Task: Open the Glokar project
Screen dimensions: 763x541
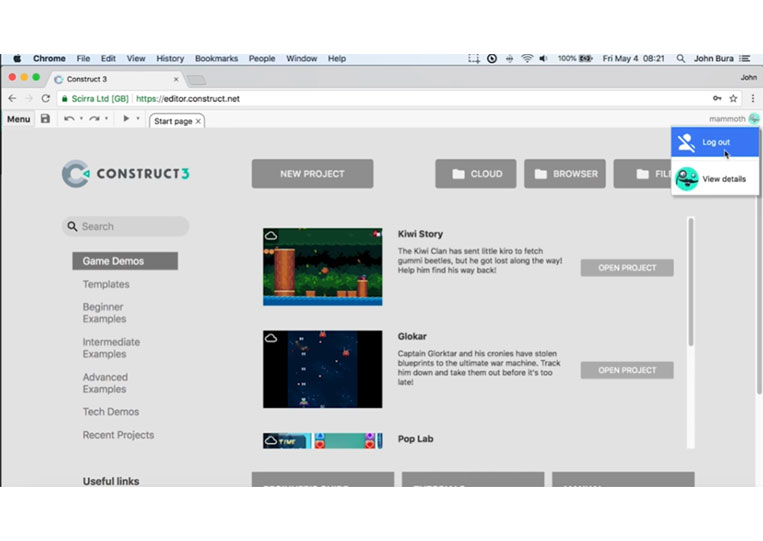Action: (x=627, y=370)
